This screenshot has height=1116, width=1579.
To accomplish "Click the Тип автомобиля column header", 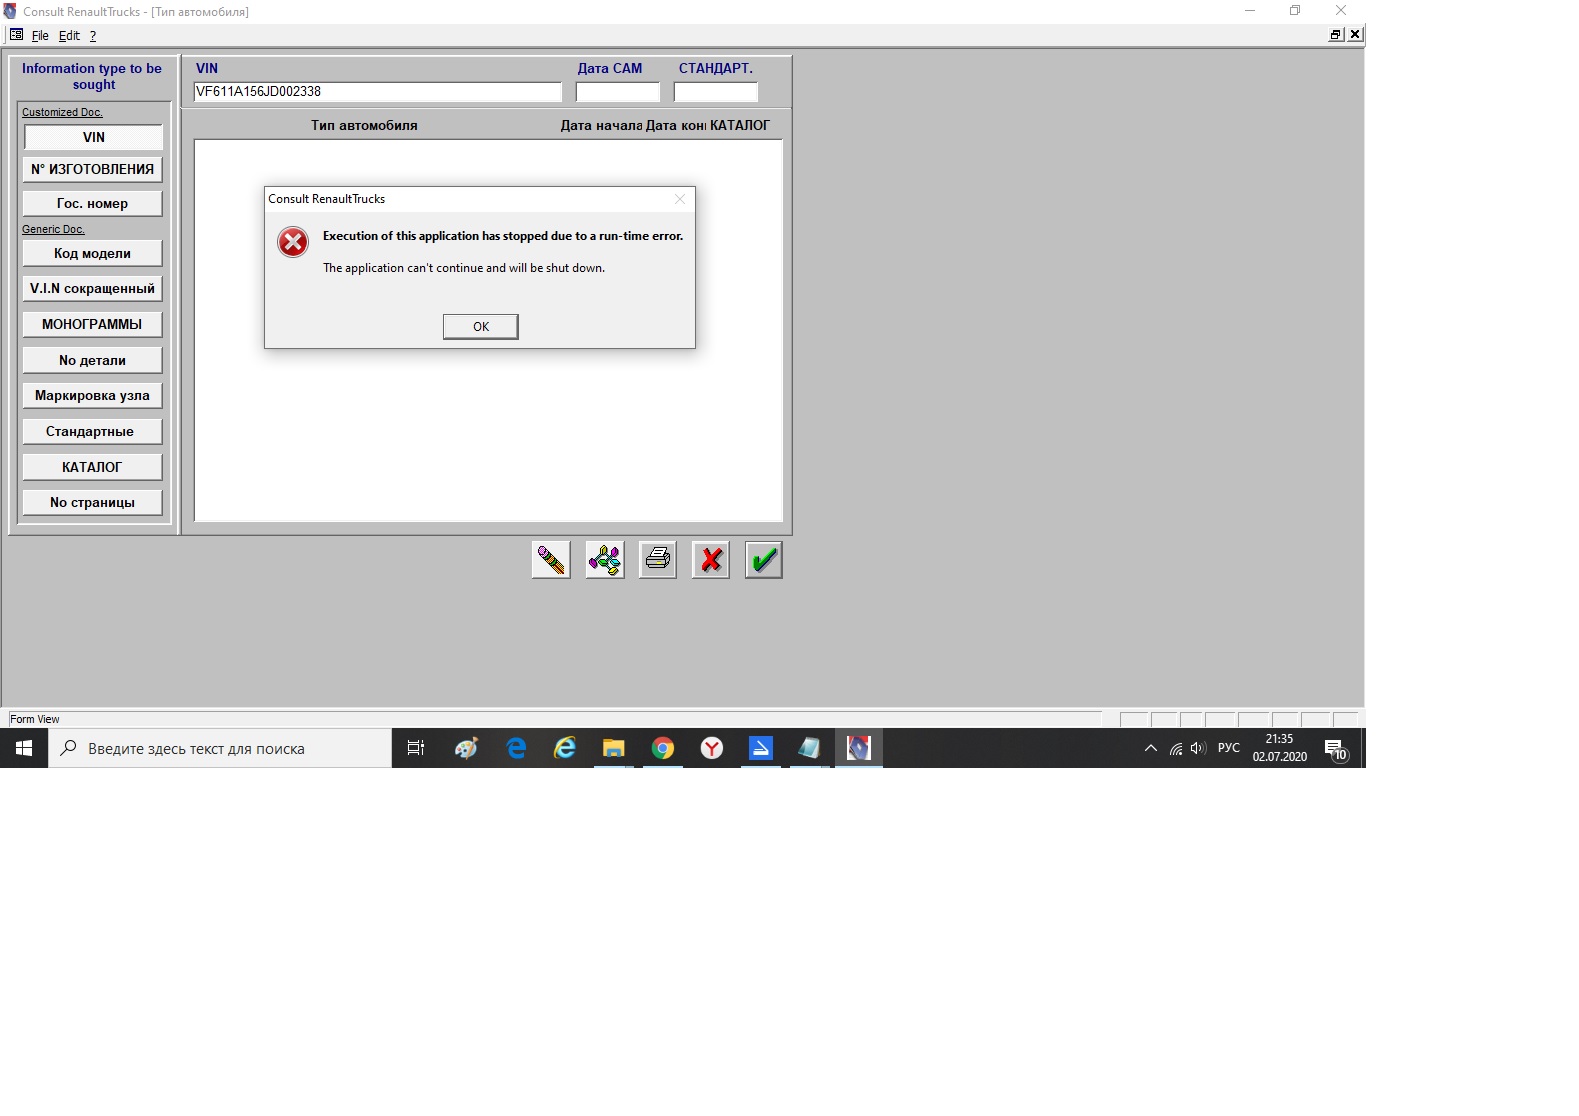I will [364, 125].
